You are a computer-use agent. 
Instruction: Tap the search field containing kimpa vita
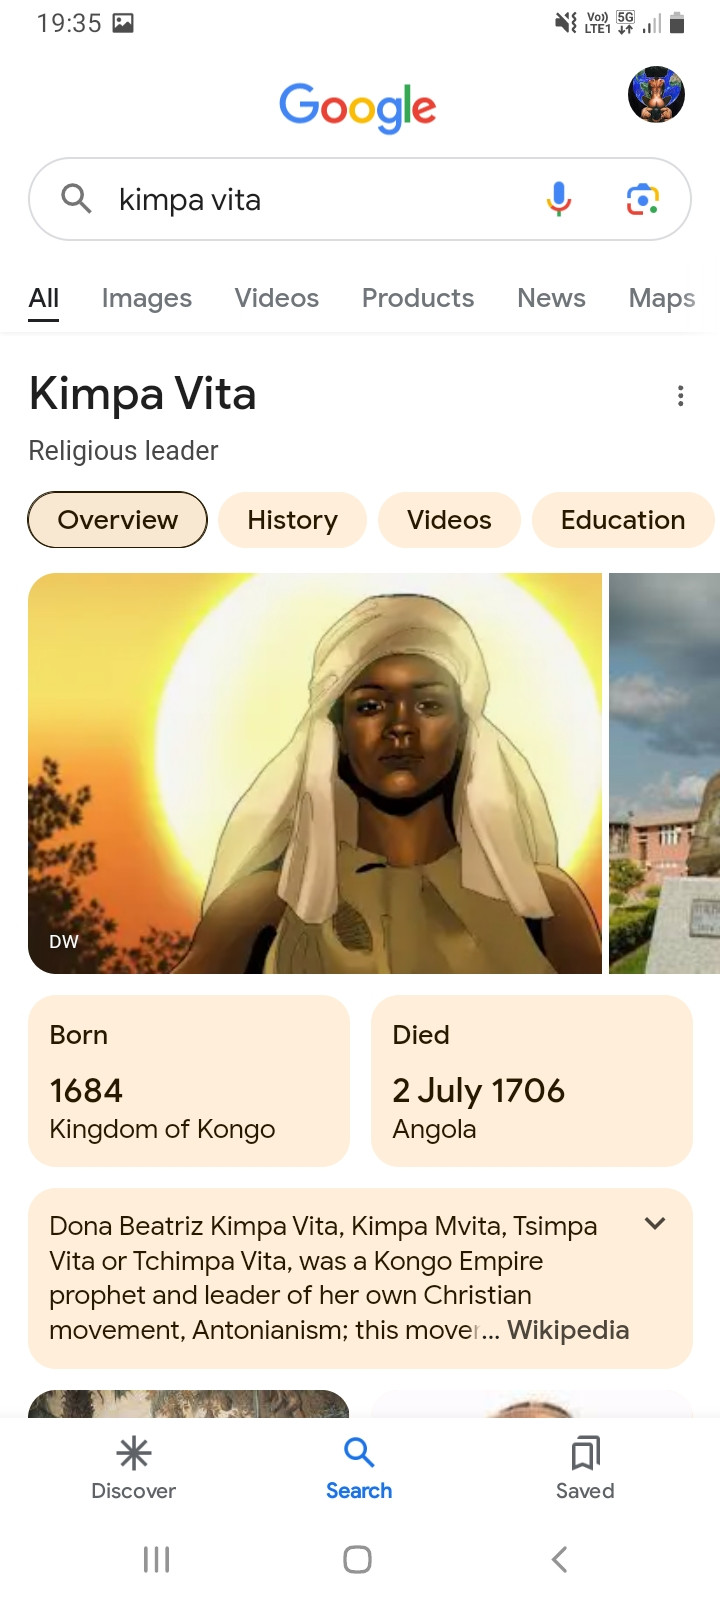pos(320,199)
